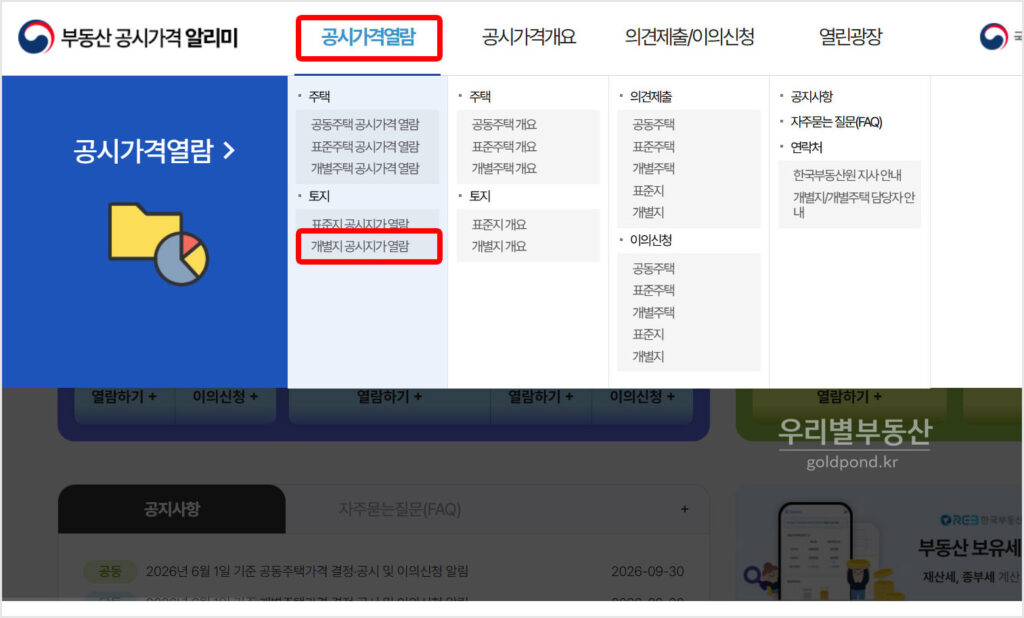Click 토지 heading under 공시가격개요 column
The image size is (1024, 618).
pyautogui.click(x=479, y=196)
